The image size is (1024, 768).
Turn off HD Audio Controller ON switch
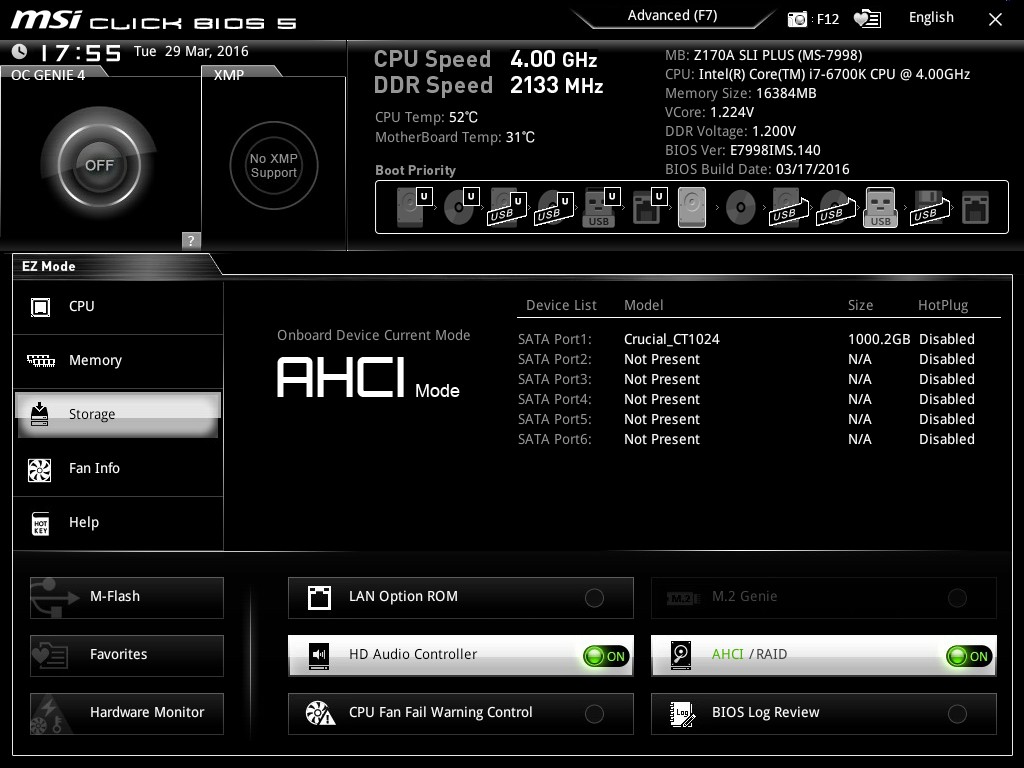(606, 656)
